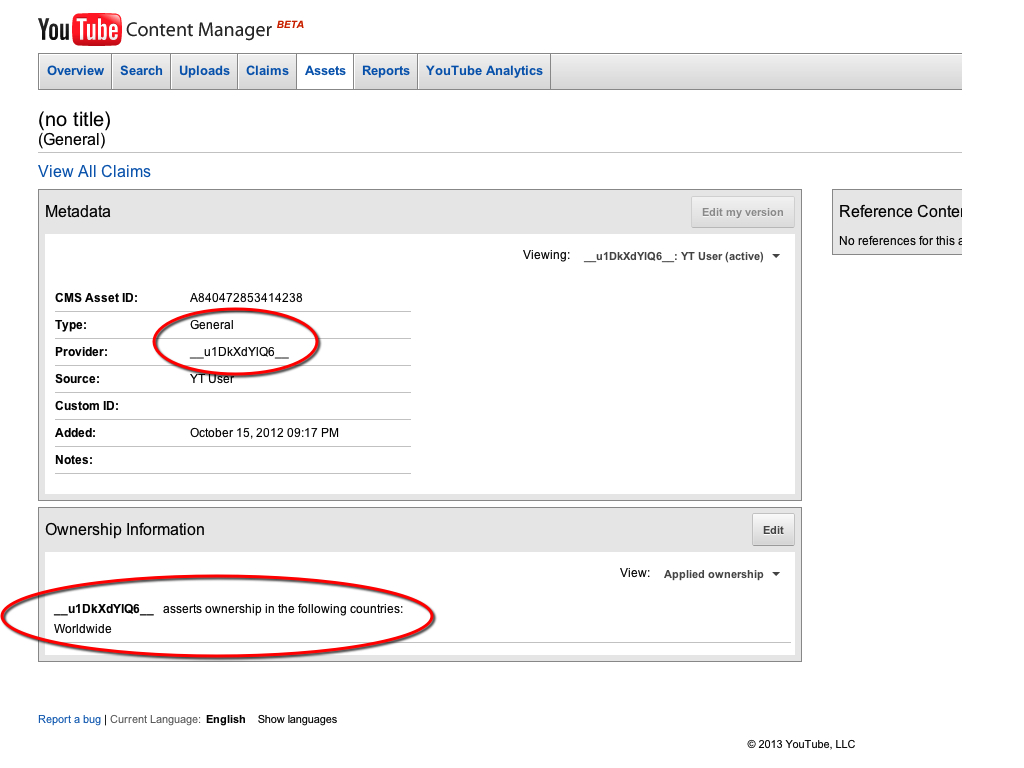Click the Worldwide ownership territory text
1024x768 pixels.
pyautogui.click(x=83, y=629)
